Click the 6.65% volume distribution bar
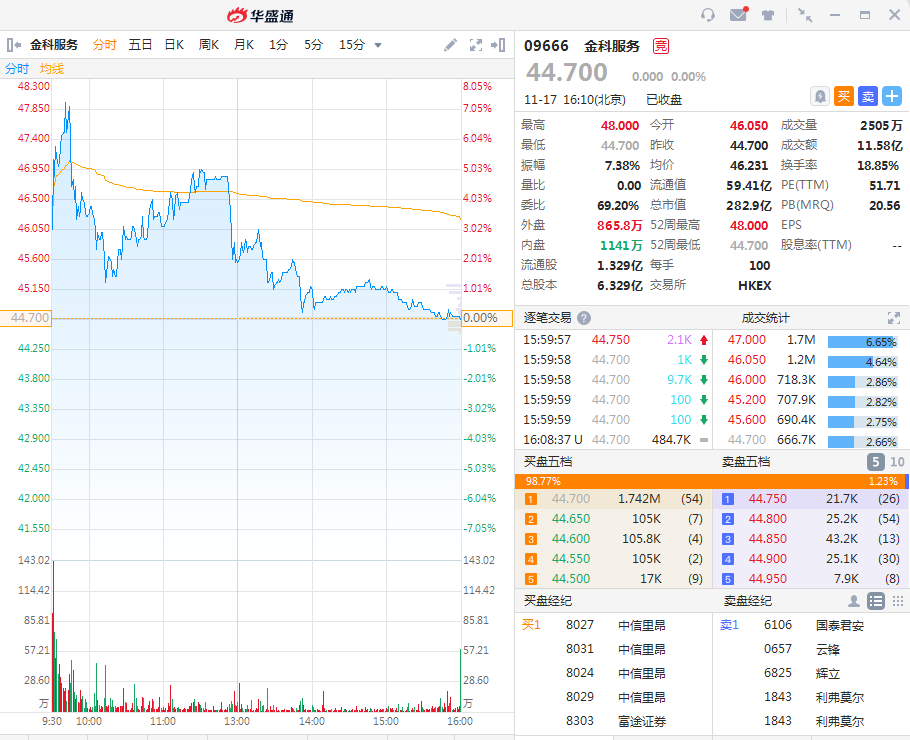This screenshot has height=740, width=910. pyautogui.click(x=862, y=342)
